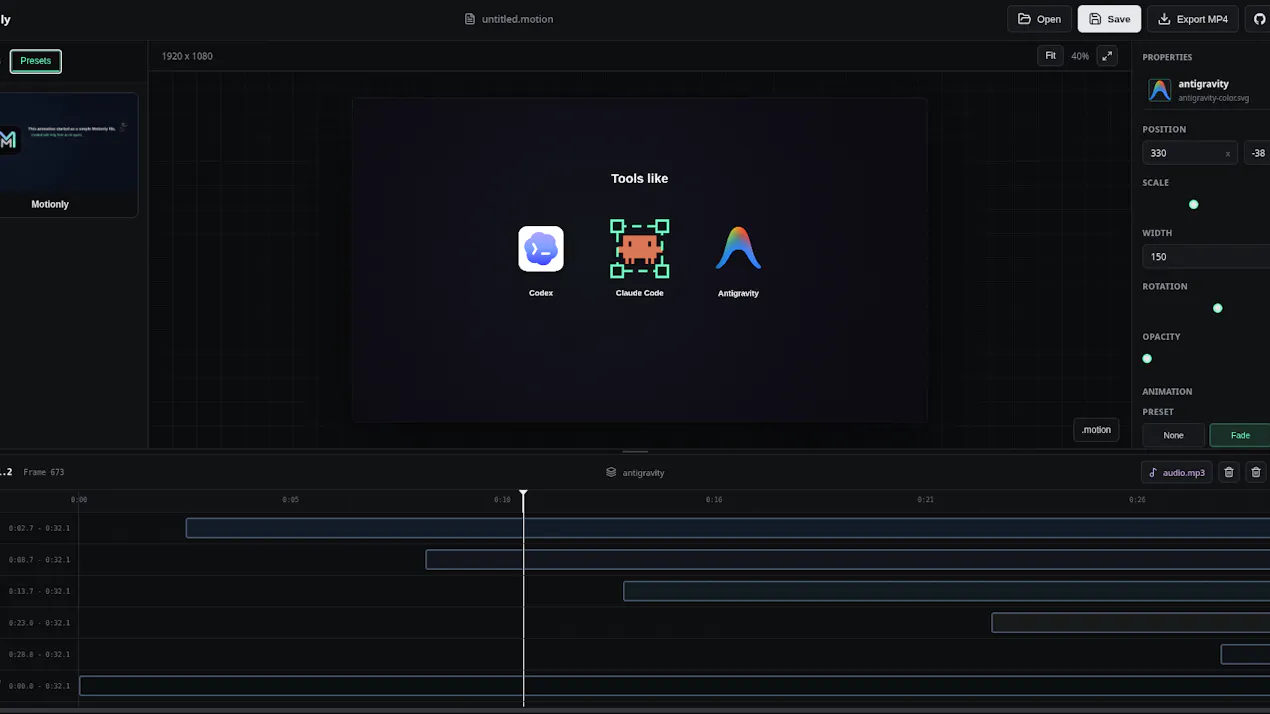Click the trash icon beside audio.mp3
Image resolution: width=1270 pixels, height=714 pixels.
tap(1229, 472)
